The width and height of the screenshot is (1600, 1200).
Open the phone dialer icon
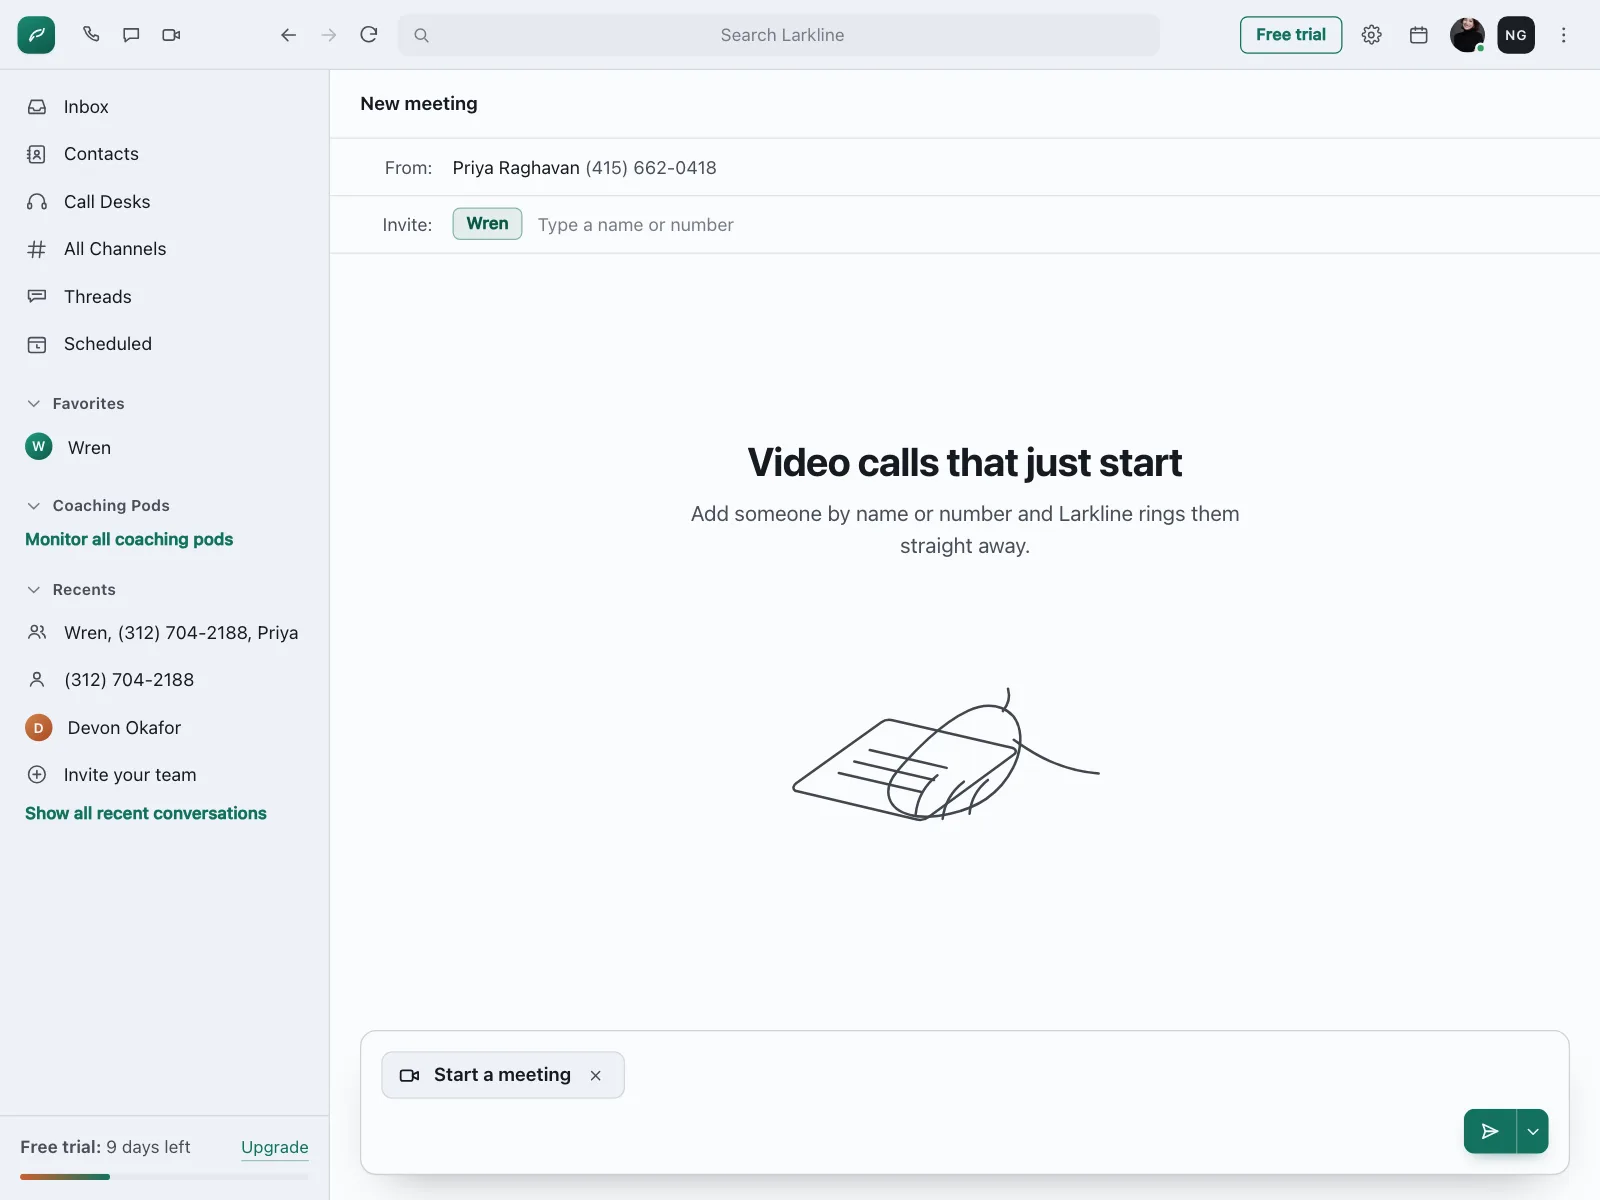coord(91,35)
